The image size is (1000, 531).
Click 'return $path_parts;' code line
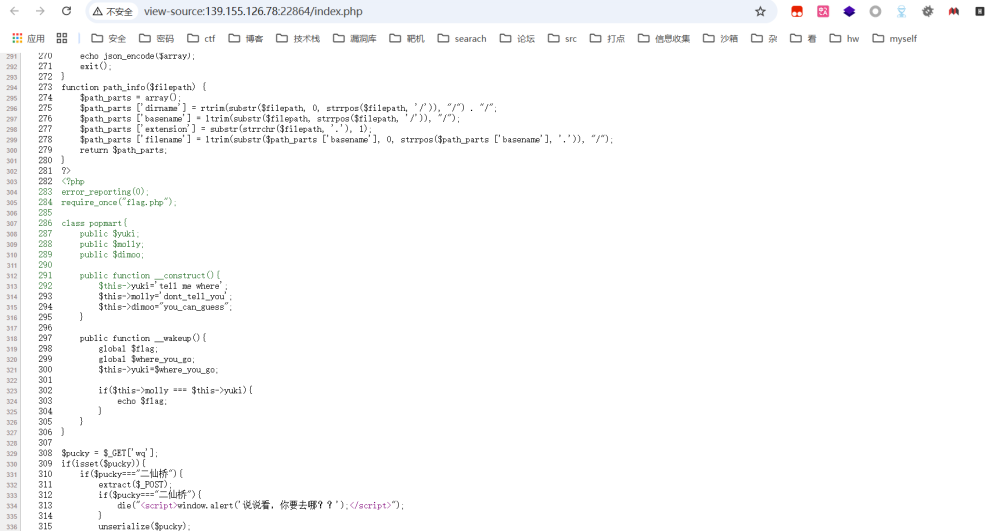tap(123, 150)
